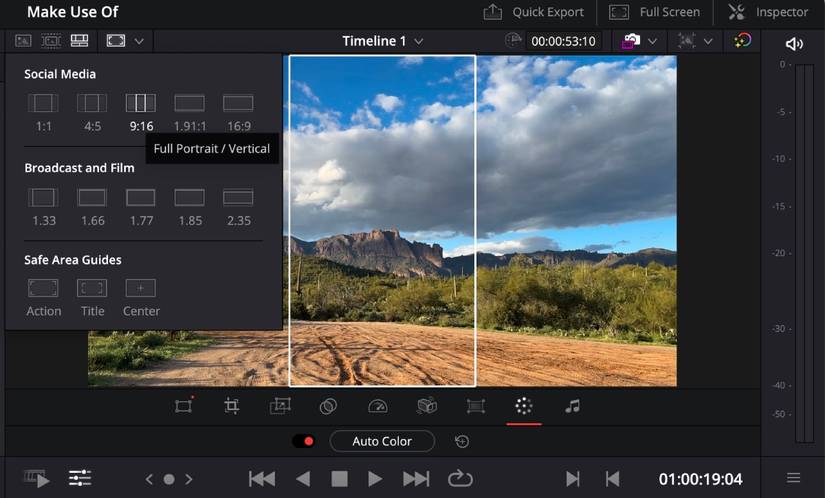Click the speaker volume icon
The image size is (825, 498).
794,43
